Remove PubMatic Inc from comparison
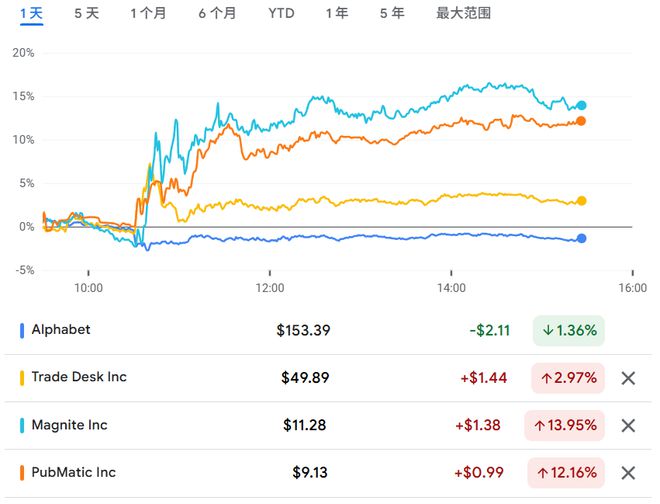Image resolution: width=660 pixels, height=504 pixels. pos(628,473)
